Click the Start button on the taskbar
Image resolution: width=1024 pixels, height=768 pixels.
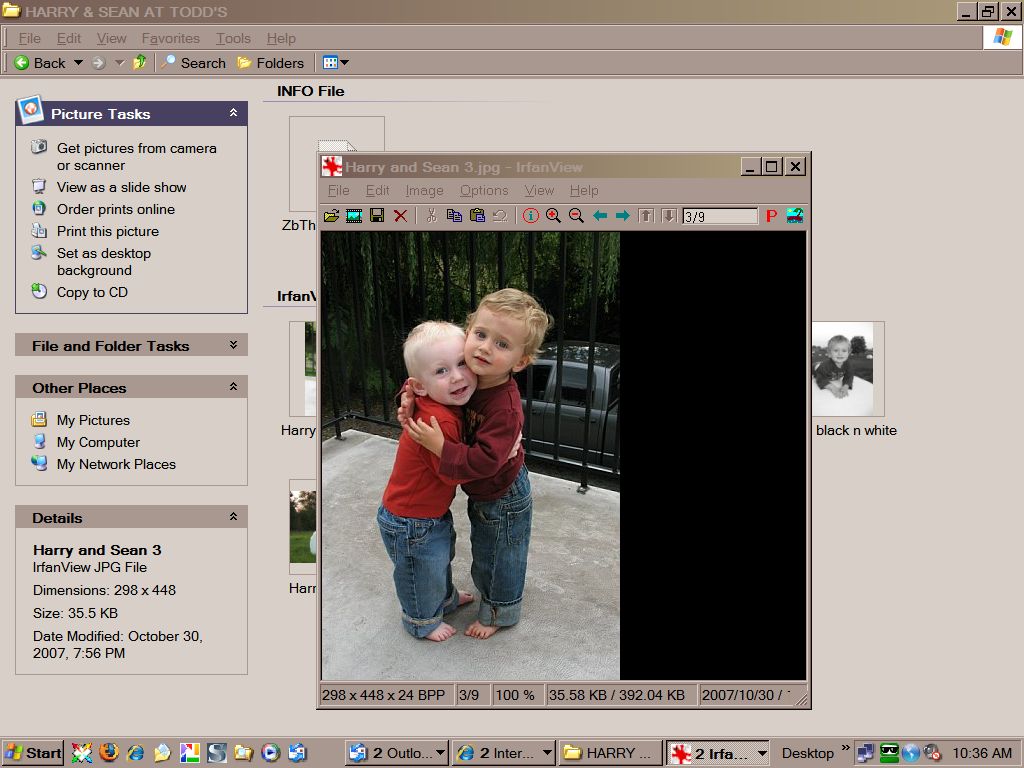(x=33, y=753)
